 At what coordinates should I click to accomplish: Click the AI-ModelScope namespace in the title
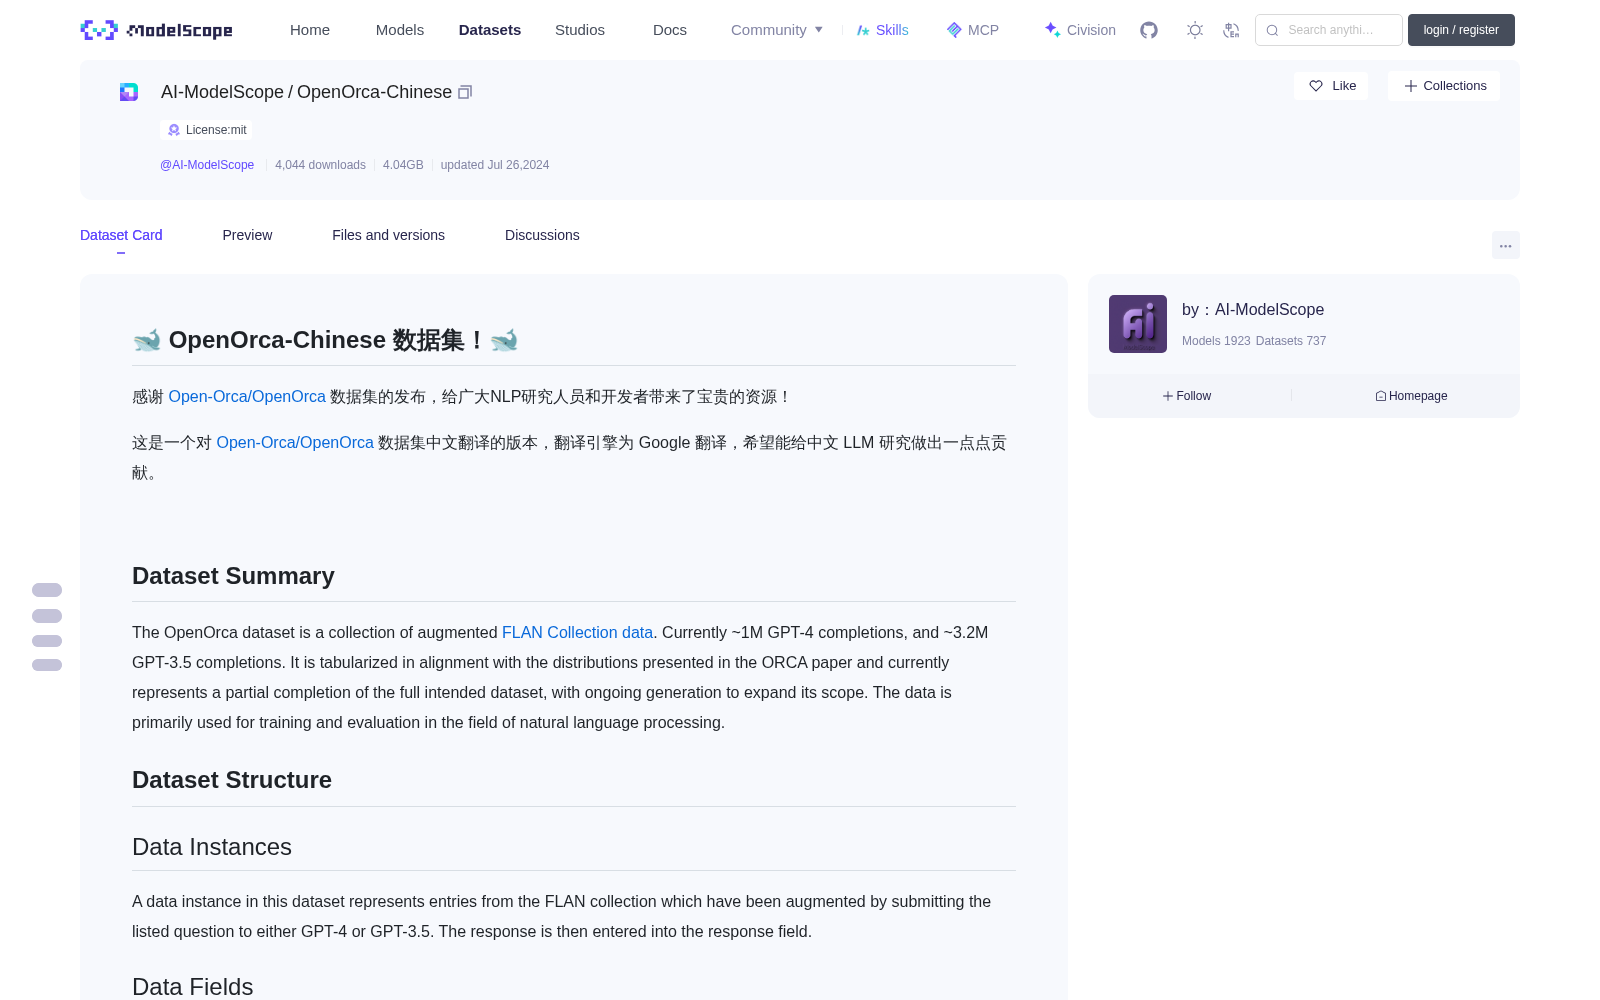coord(222,92)
